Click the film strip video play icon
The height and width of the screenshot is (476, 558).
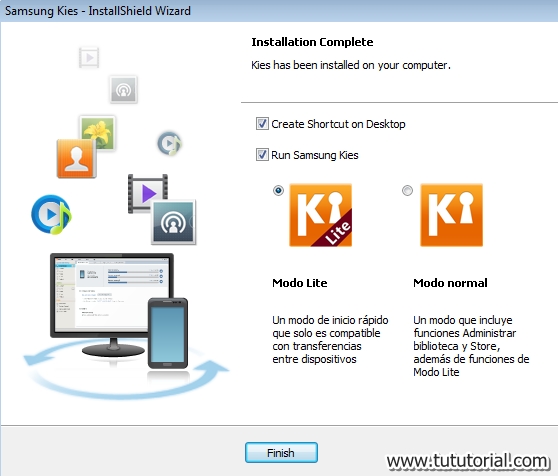pyautogui.click(x=148, y=193)
